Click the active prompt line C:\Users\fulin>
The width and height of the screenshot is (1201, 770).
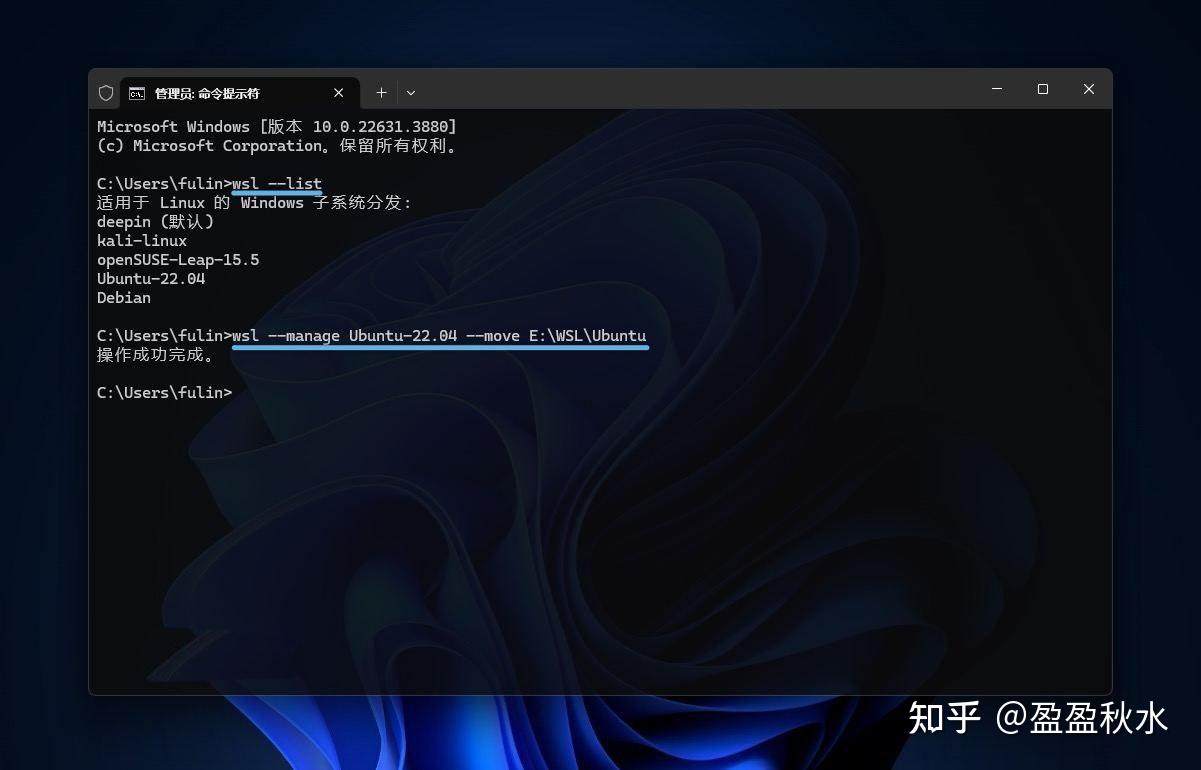[164, 392]
